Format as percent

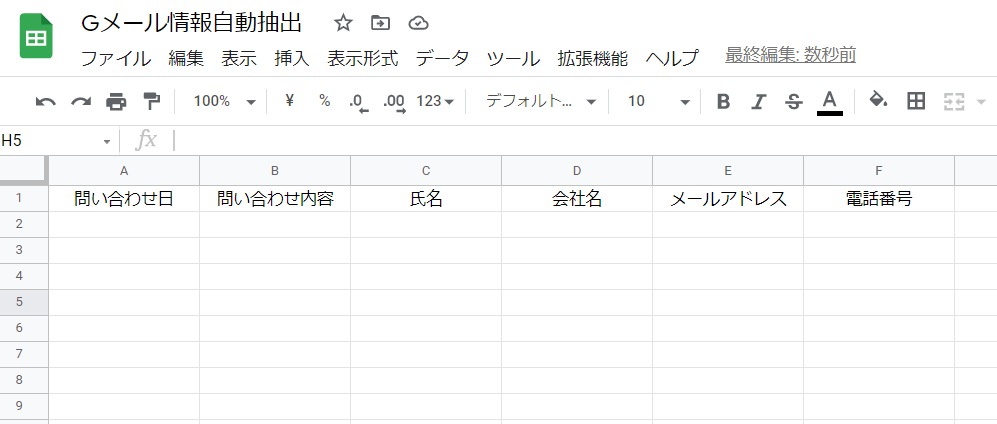pos(325,100)
